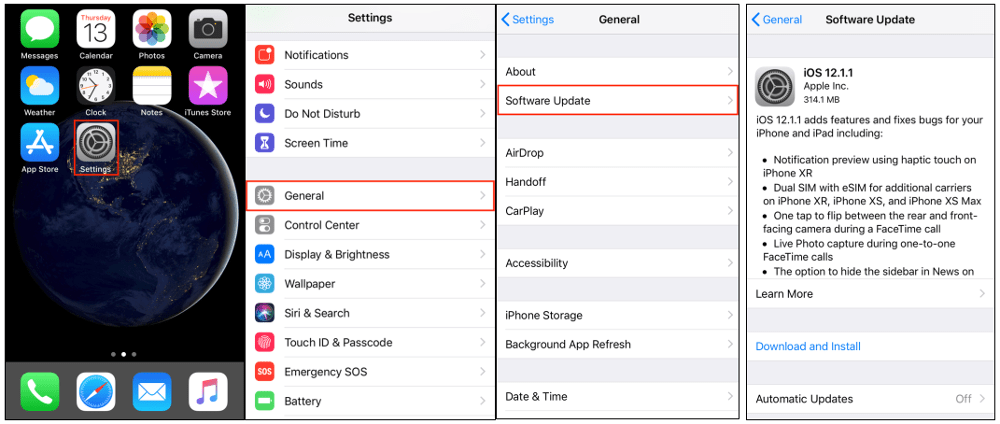Open the Mail app in the dock
The width and height of the screenshot is (1000, 424).
[x=152, y=391]
